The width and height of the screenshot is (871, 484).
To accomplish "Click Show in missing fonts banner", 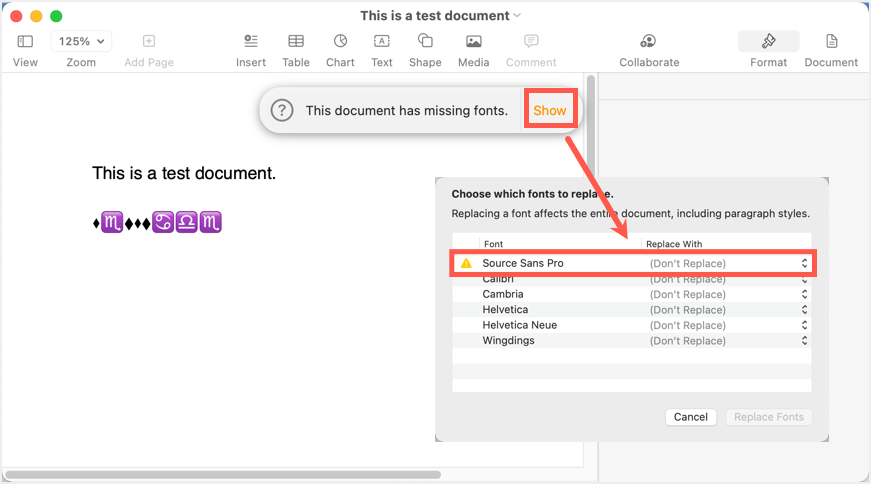I will [549, 110].
